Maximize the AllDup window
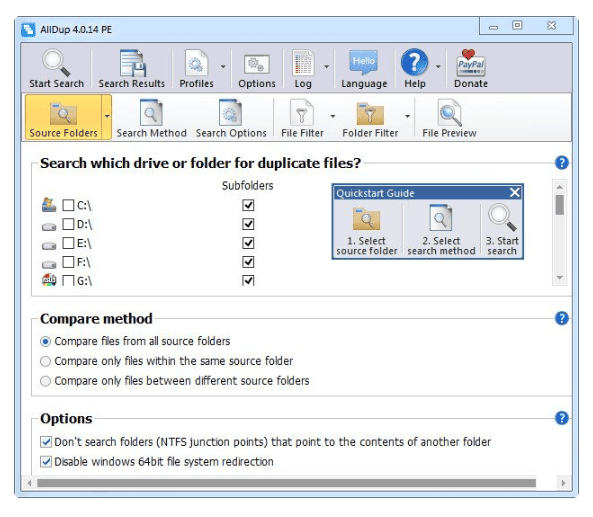Image resolution: width=593 pixels, height=517 pixels. coord(517,25)
